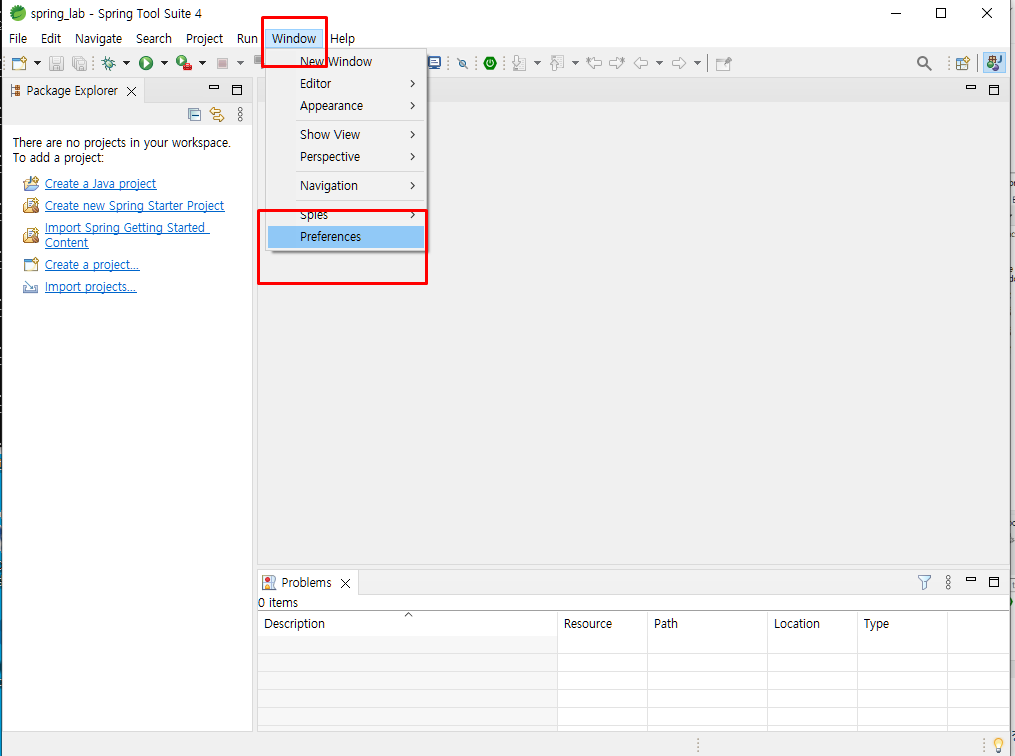Expand the Perspective submenu
The height and width of the screenshot is (756, 1015).
346,157
